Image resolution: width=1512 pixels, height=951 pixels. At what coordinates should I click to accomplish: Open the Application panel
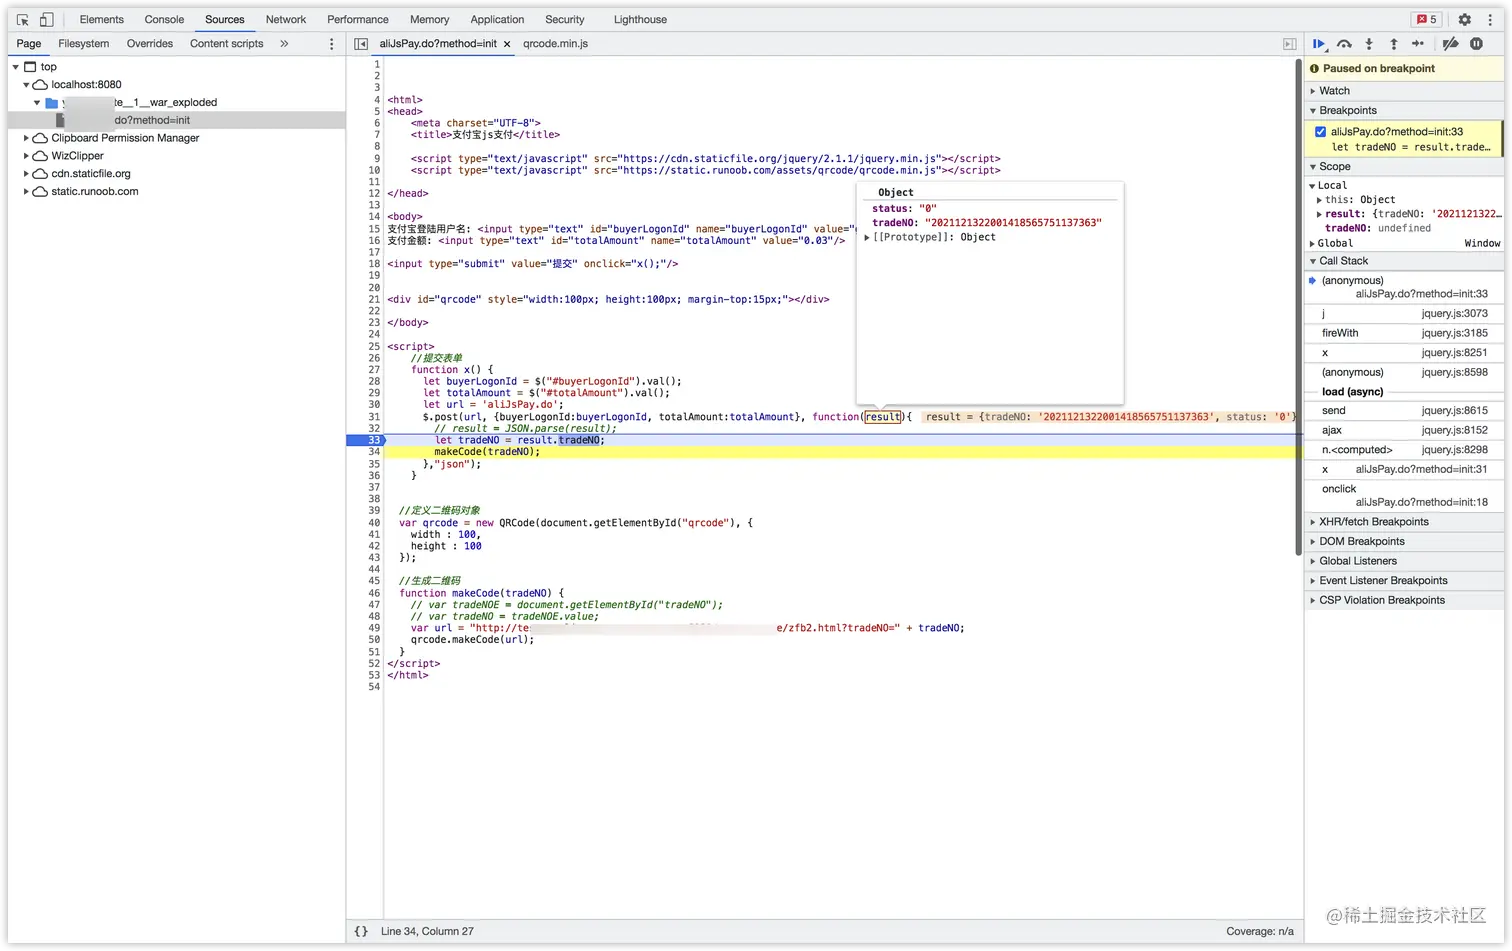[497, 19]
